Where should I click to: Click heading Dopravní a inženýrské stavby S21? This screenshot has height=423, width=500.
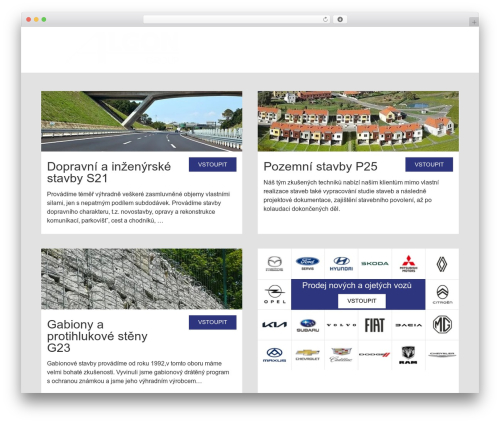[109, 172]
